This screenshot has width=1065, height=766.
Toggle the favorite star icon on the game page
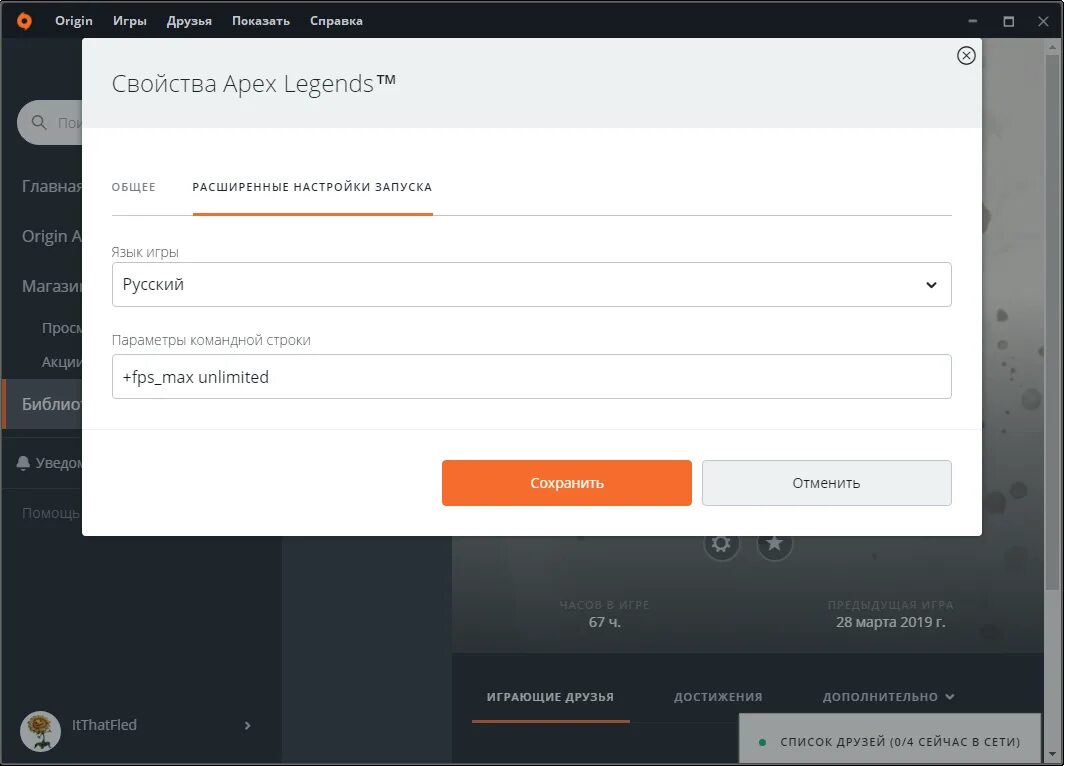pyautogui.click(x=774, y=544)
